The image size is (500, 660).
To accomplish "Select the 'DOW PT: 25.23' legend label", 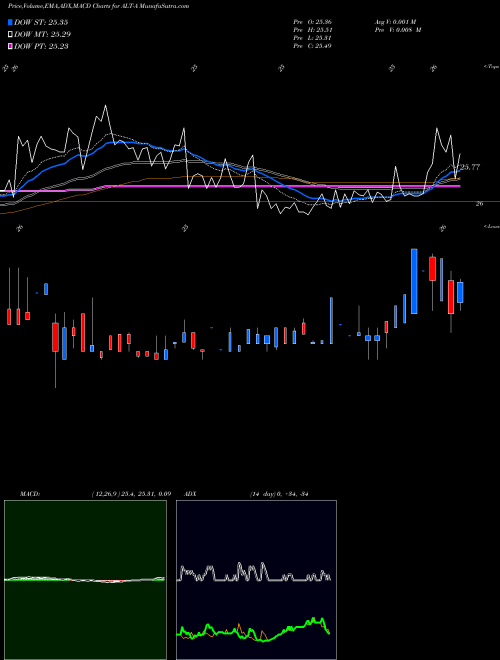I will [x=41, y=46].
